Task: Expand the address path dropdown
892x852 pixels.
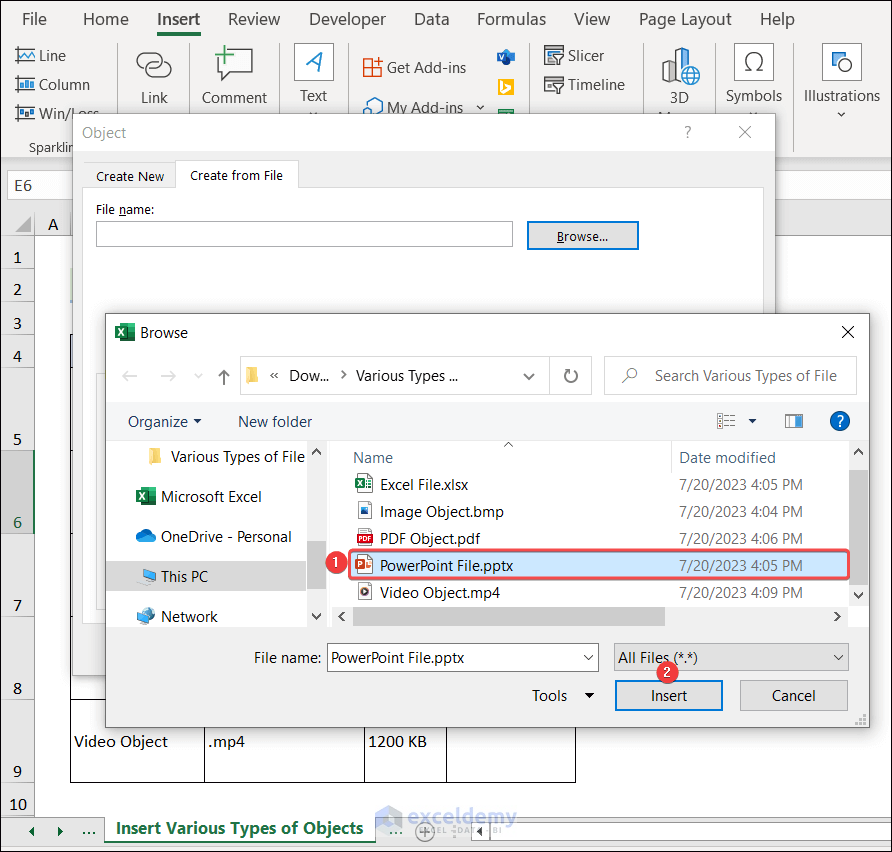Action: coord(529,376)
